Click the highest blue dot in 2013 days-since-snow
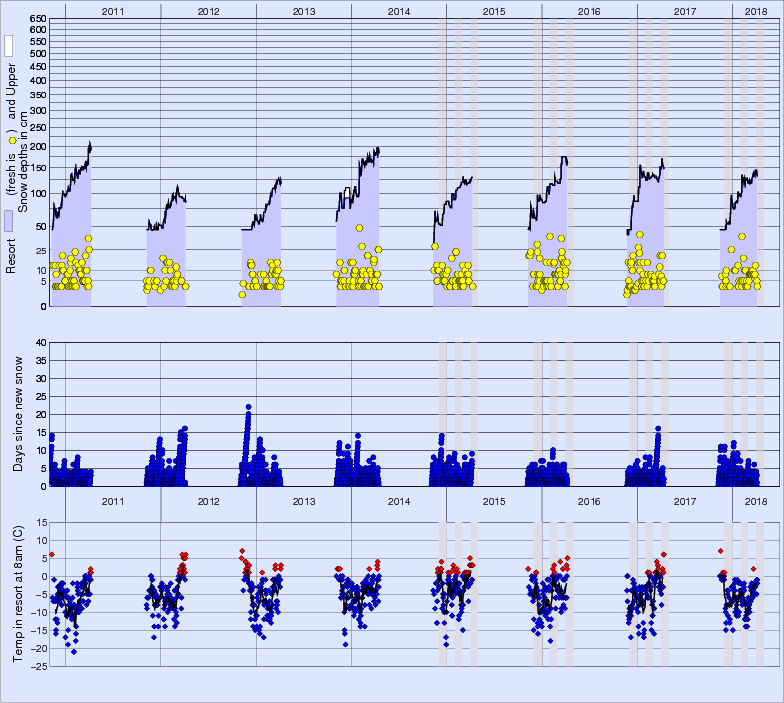Image resolution: width=784 pixels, height=703 pixels. 248,407
